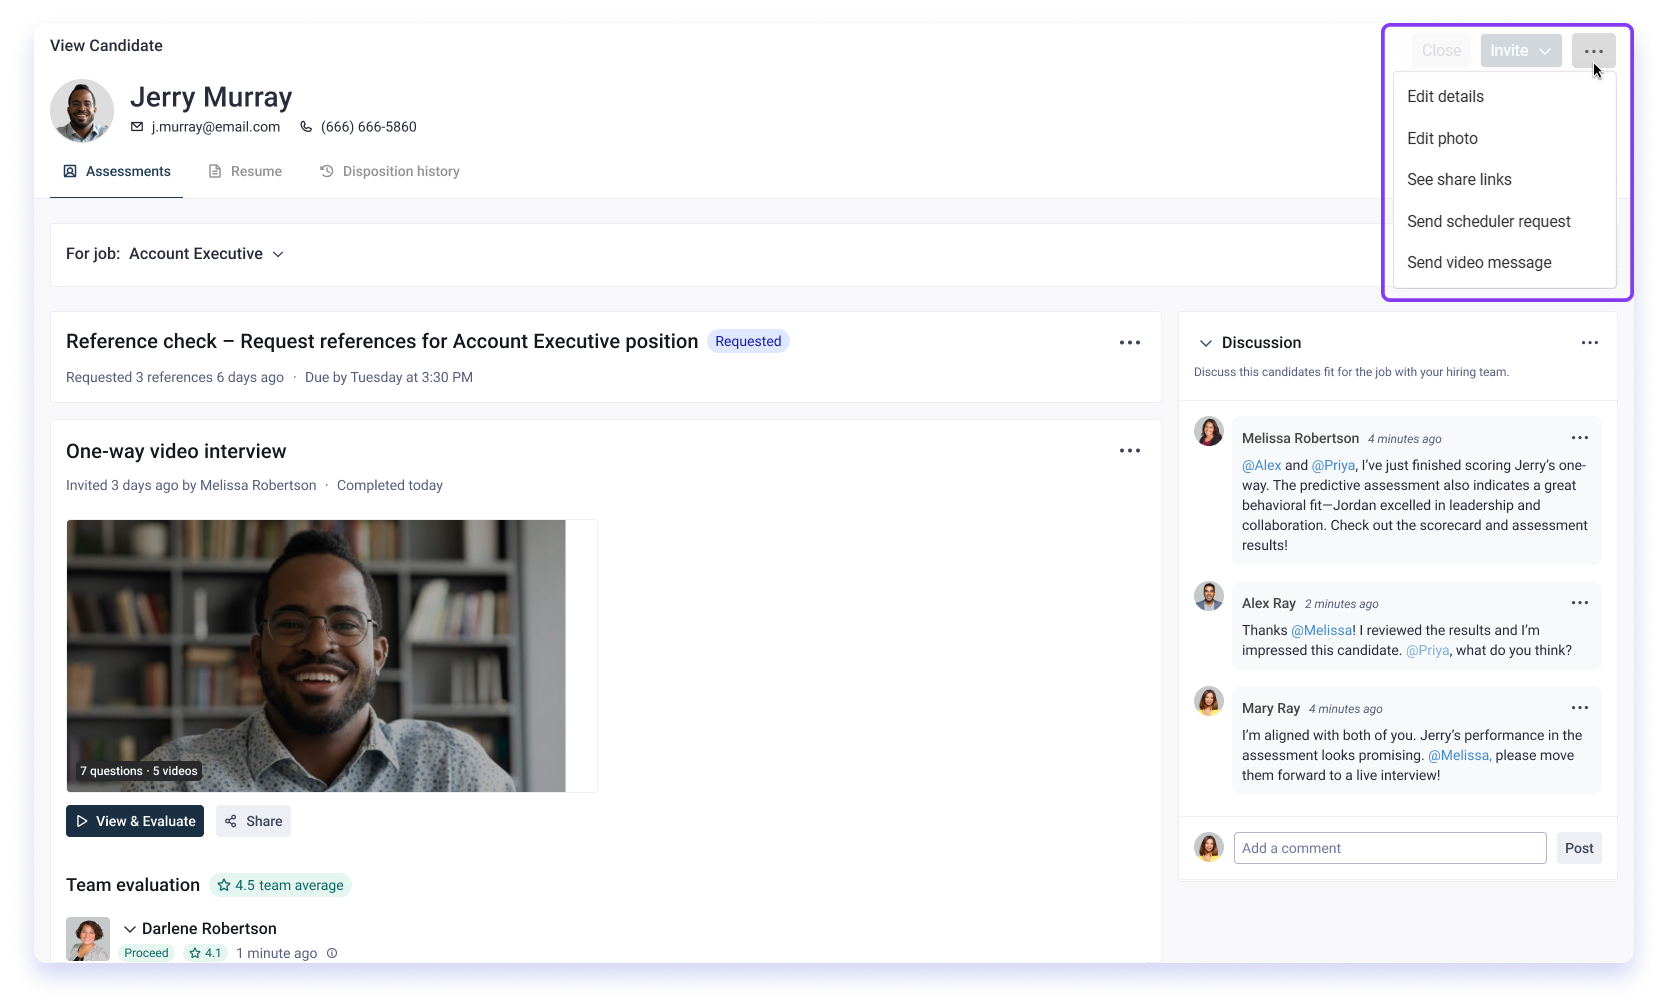Image resolution: width=1667 pixels, height=1001 pixels.
Task: Expand the Account Executive job dropdown
Action: tap(206, 254)
